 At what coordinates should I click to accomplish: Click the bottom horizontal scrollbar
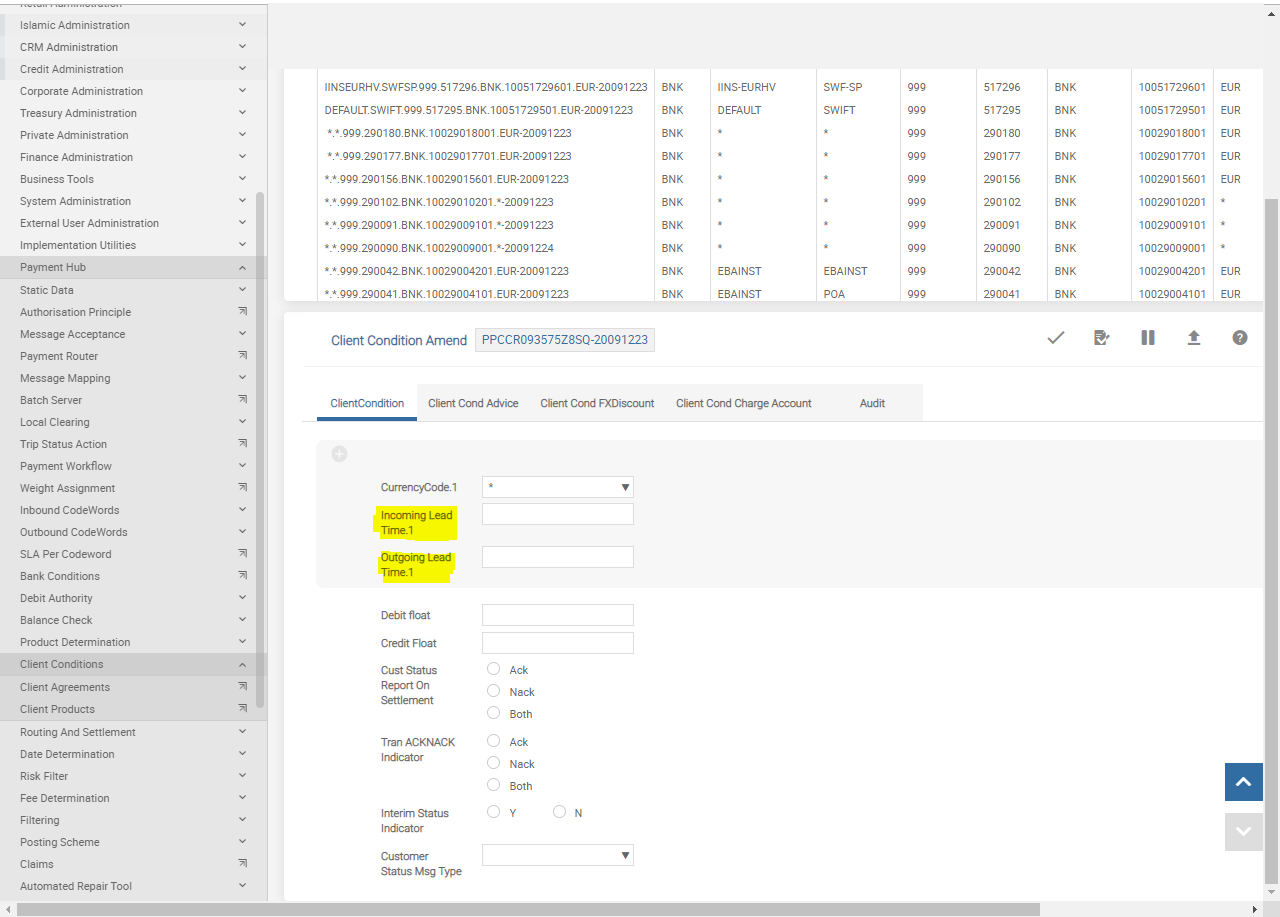pyautogui.click(x=528, y=909)
